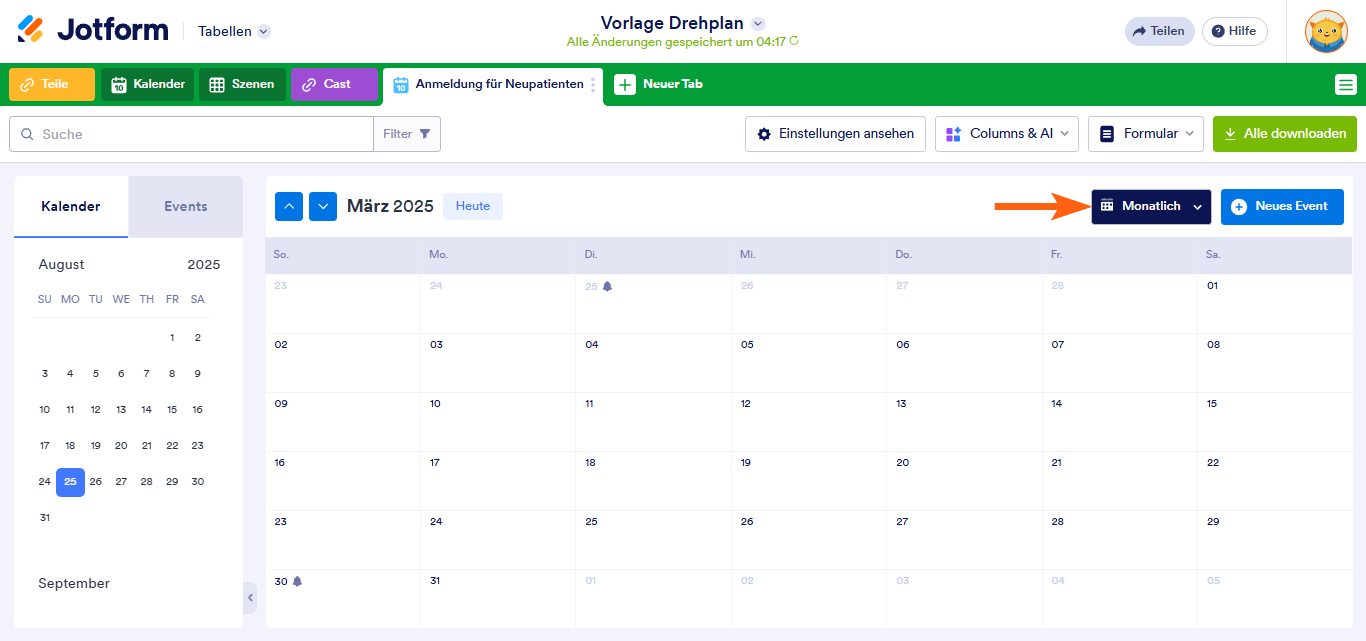Click the Neues Event button
Screen dimensions: 1366x641
click(1282, 206)
